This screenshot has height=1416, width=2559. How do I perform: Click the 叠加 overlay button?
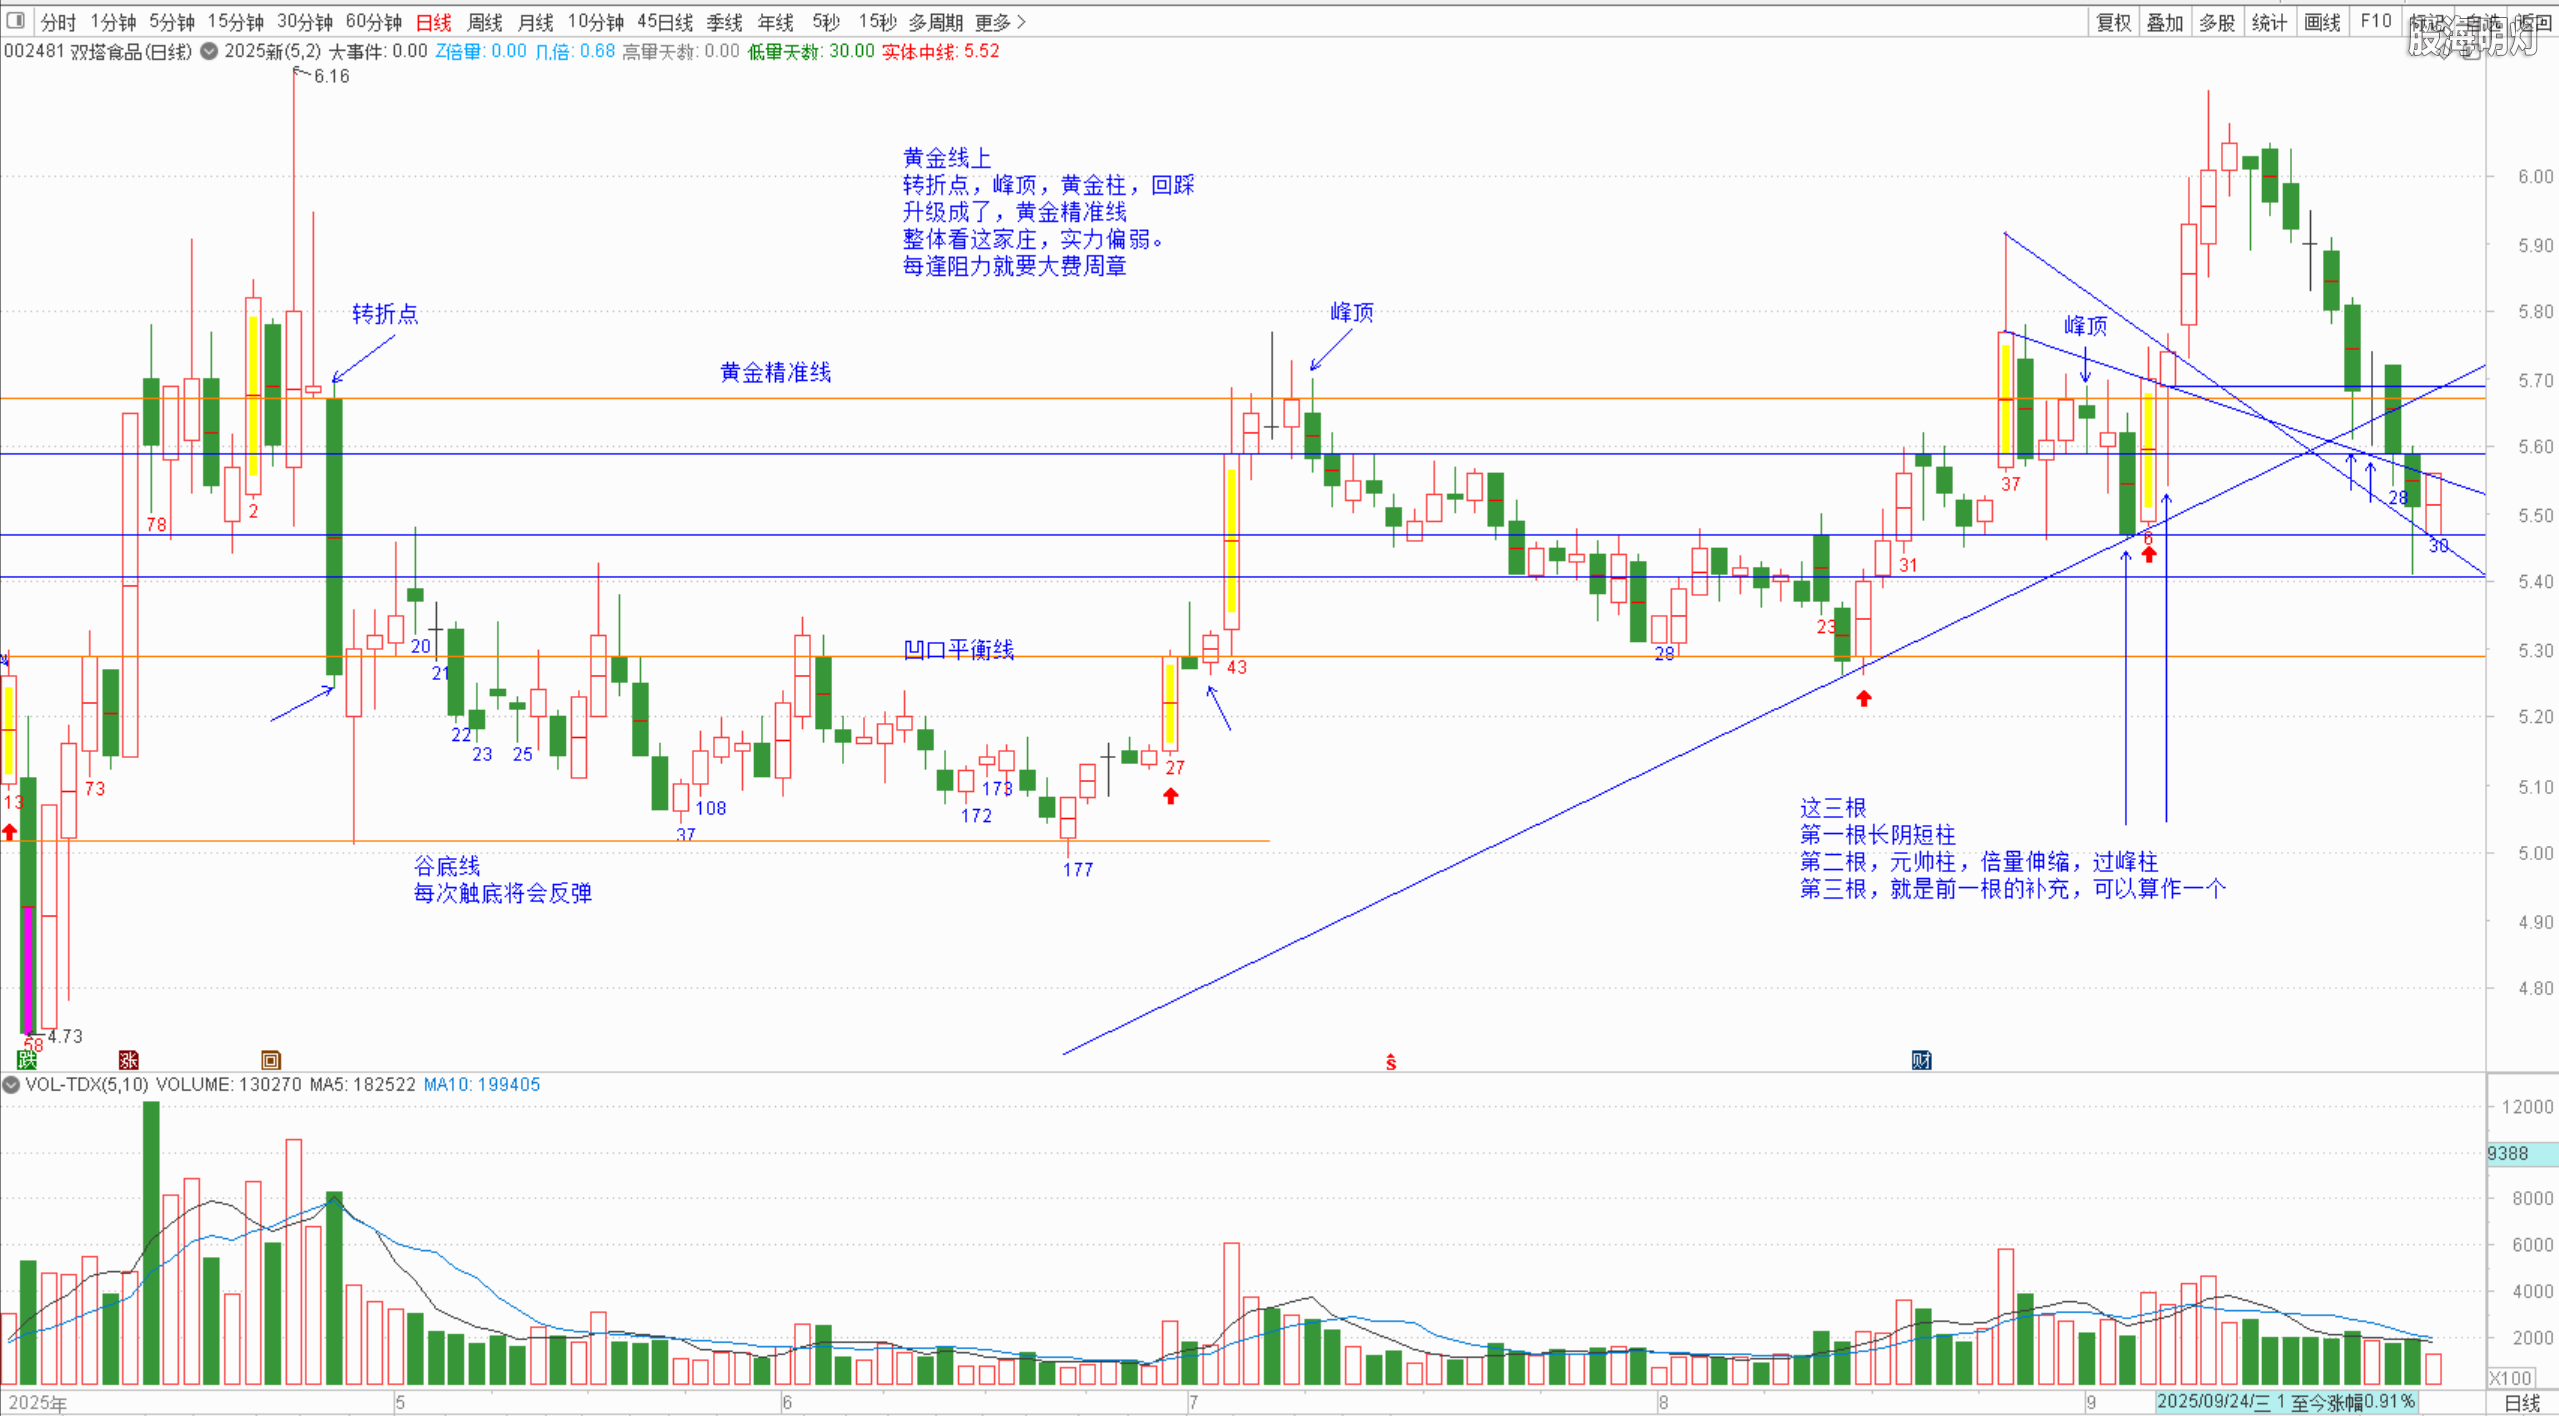(x=2165, y=21)
